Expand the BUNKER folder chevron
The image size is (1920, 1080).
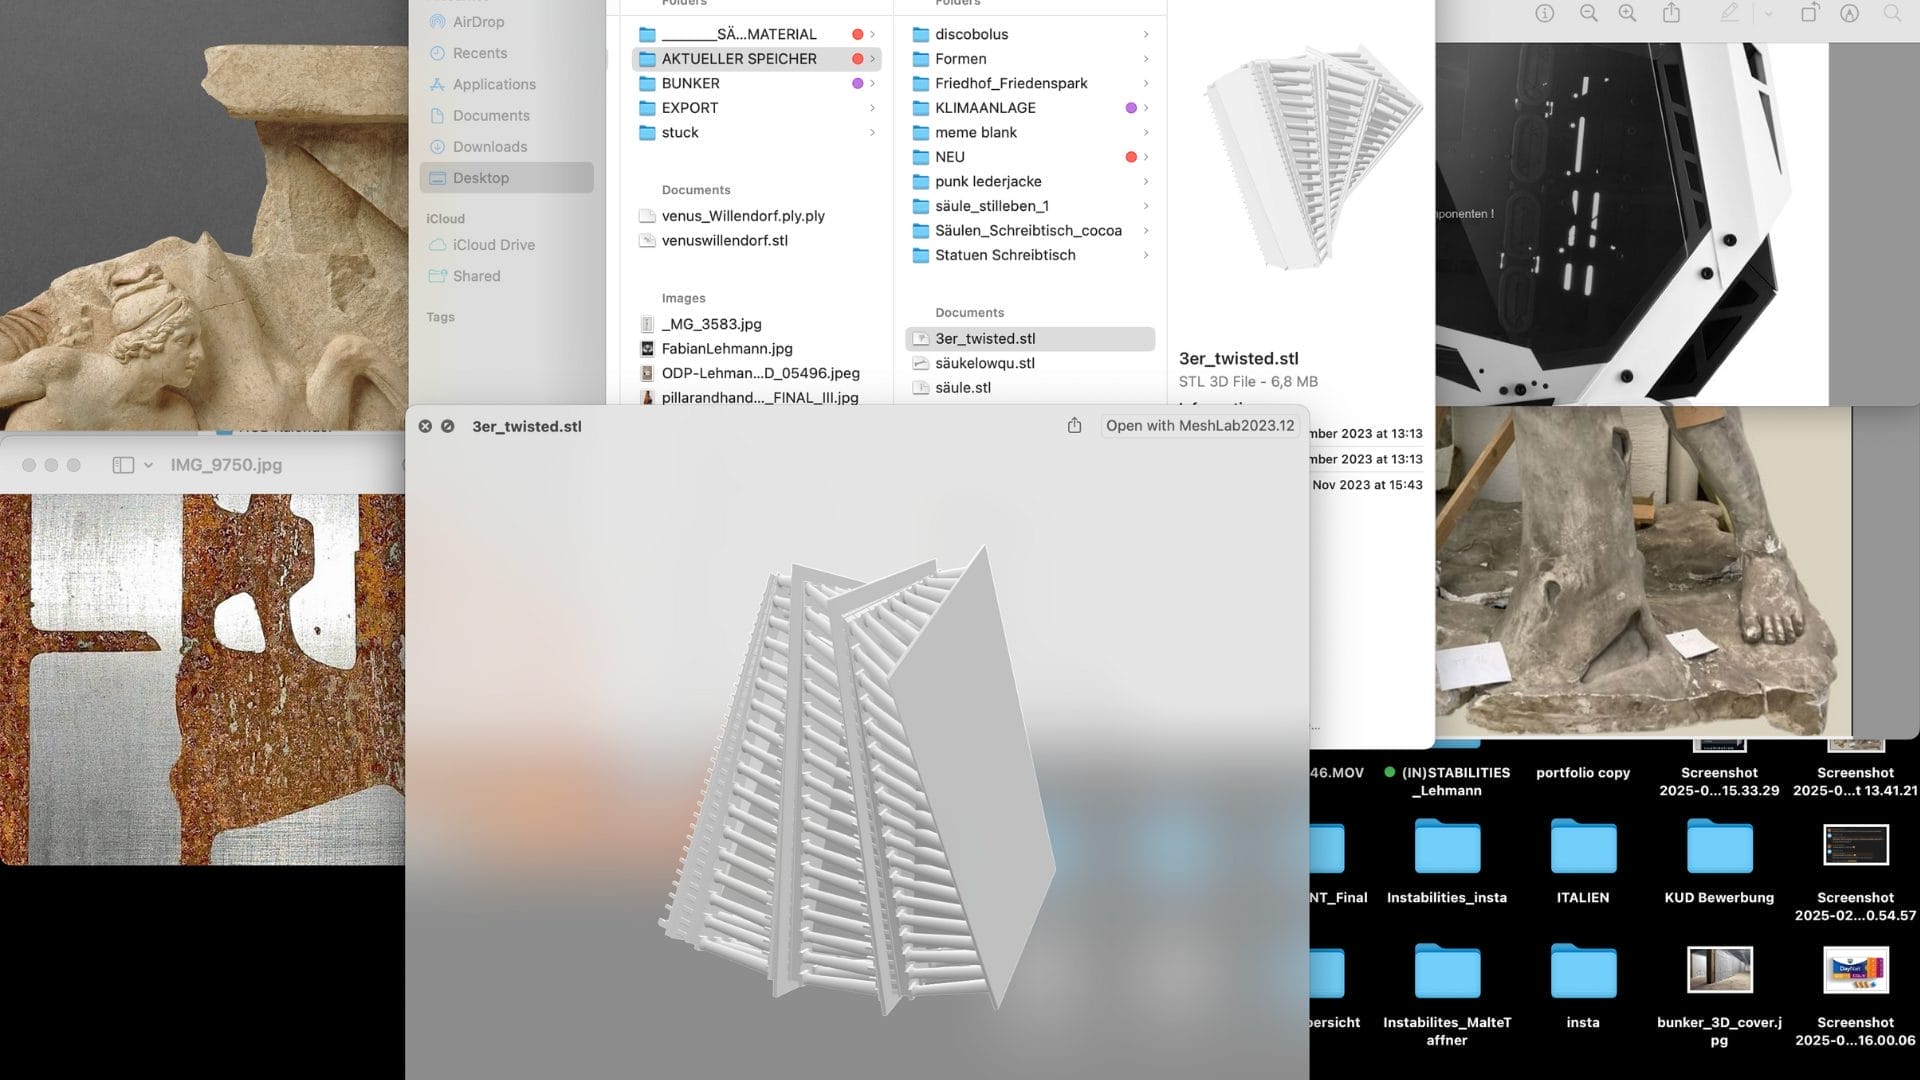coord(872,84)
